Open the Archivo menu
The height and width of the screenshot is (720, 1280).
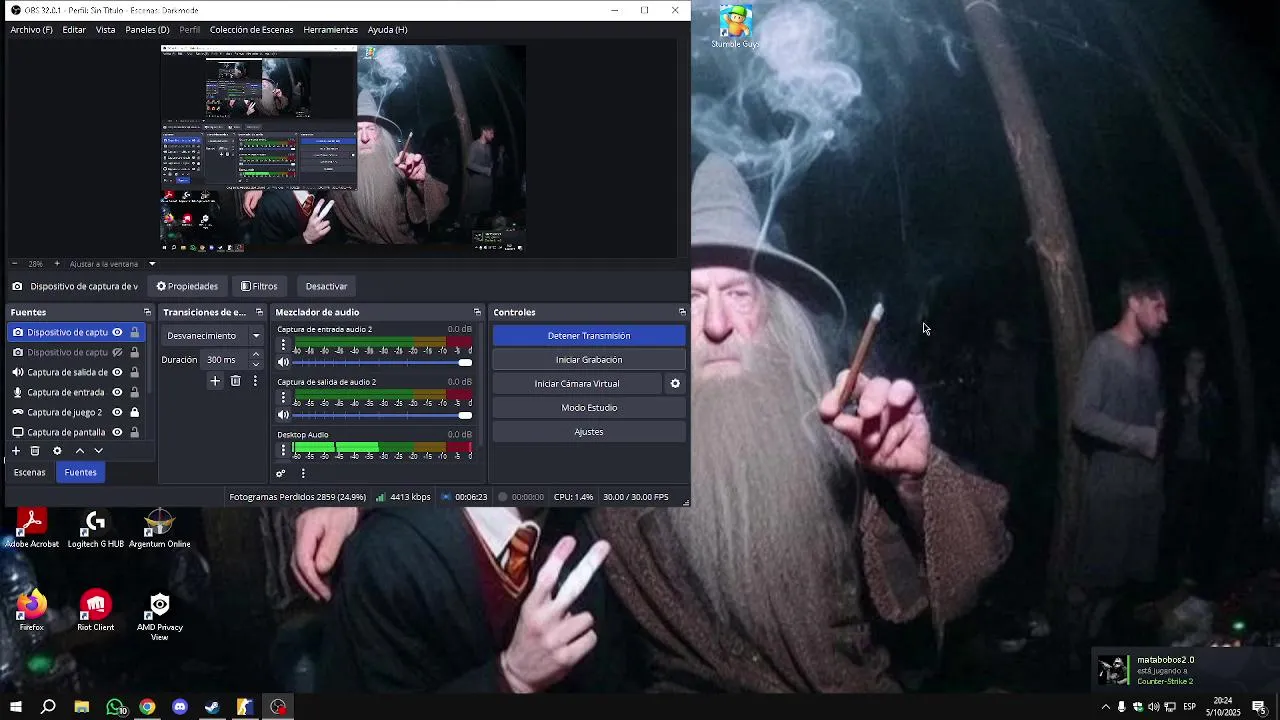point(31,30)
